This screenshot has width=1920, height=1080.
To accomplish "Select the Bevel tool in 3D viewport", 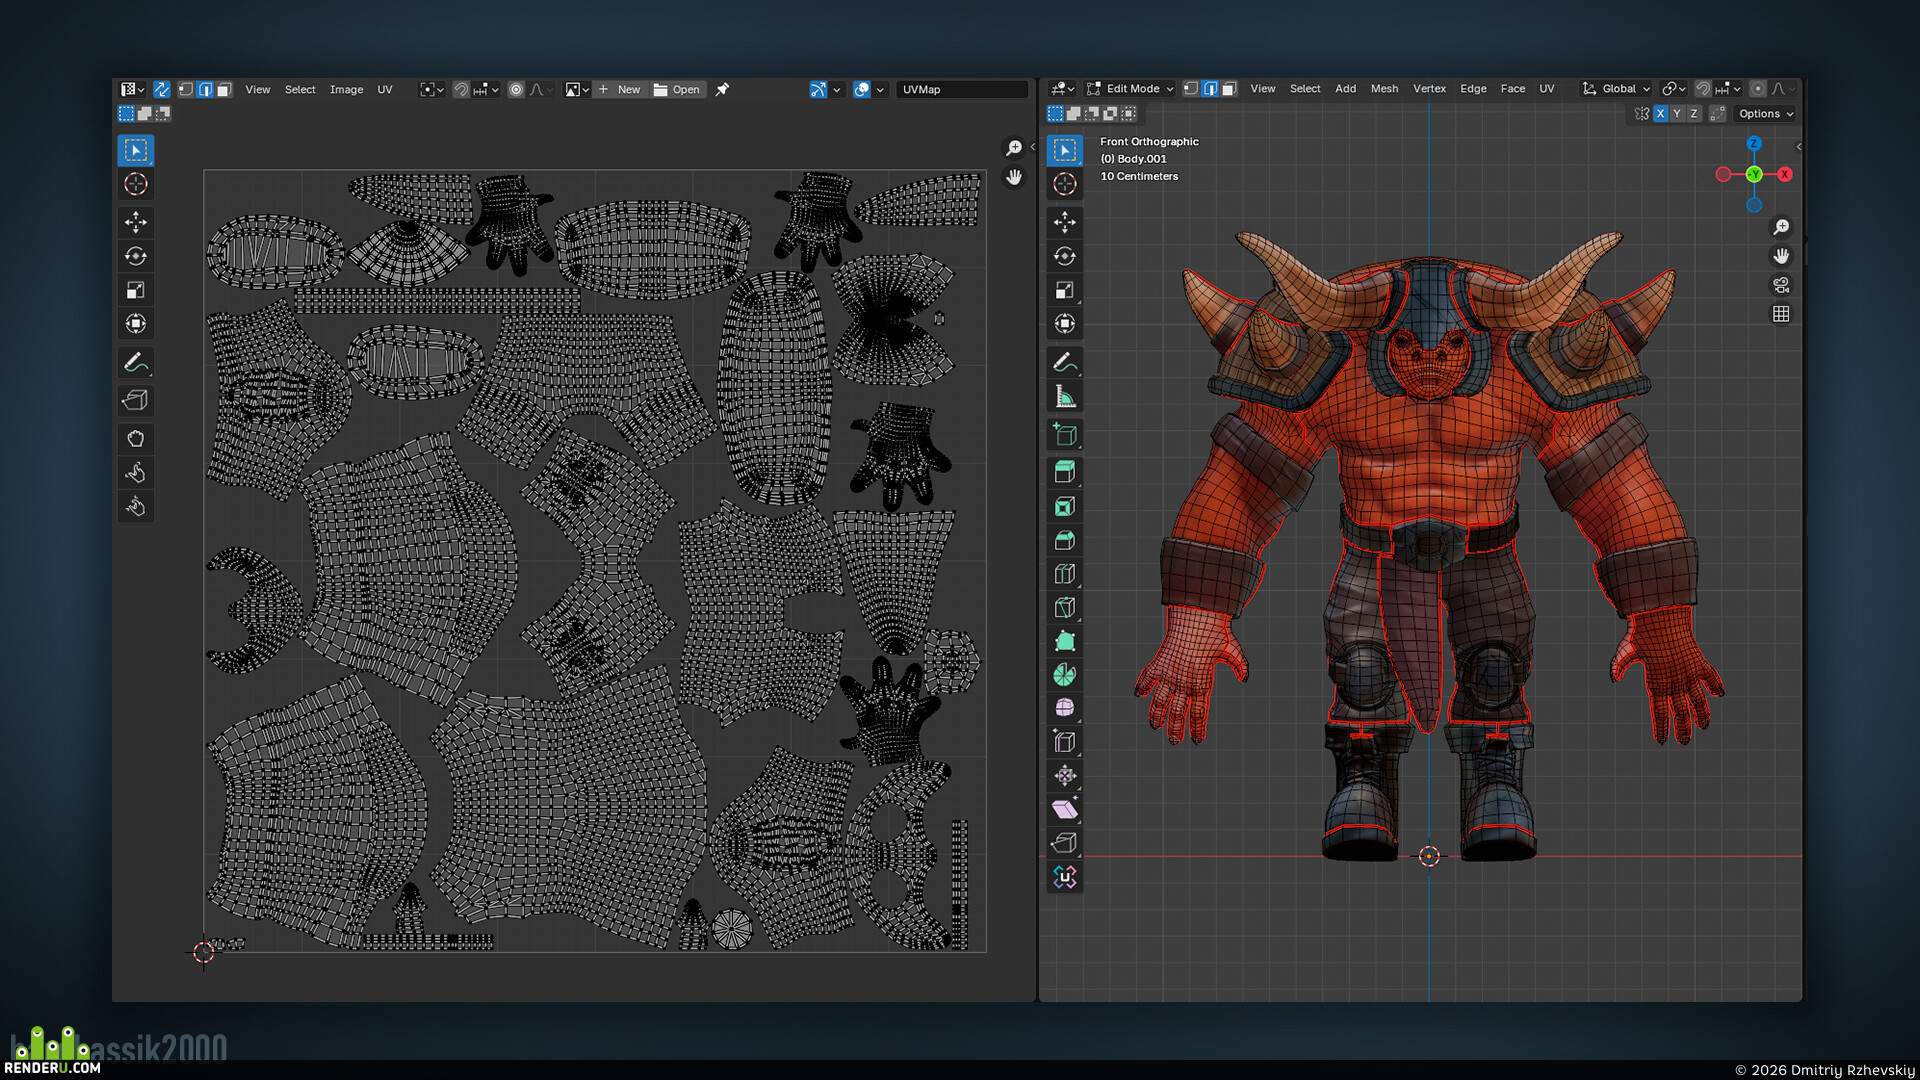I will pos(1065,541).
